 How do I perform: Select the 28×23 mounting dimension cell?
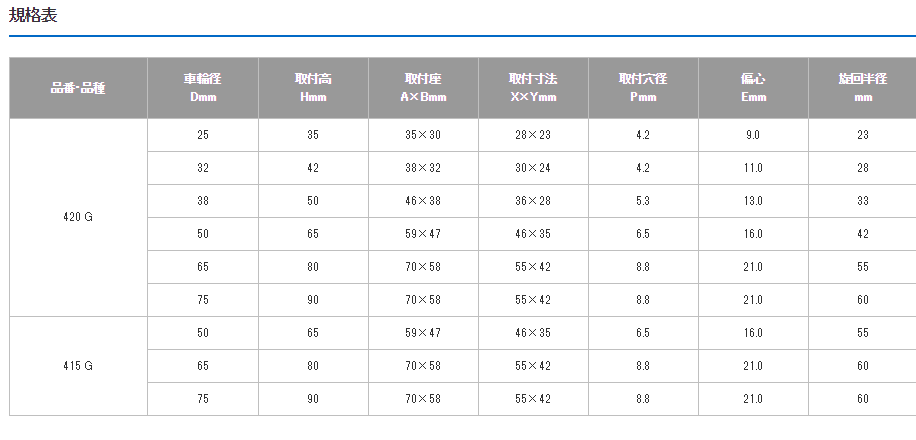pyautogui.click(x=532, y=135)
